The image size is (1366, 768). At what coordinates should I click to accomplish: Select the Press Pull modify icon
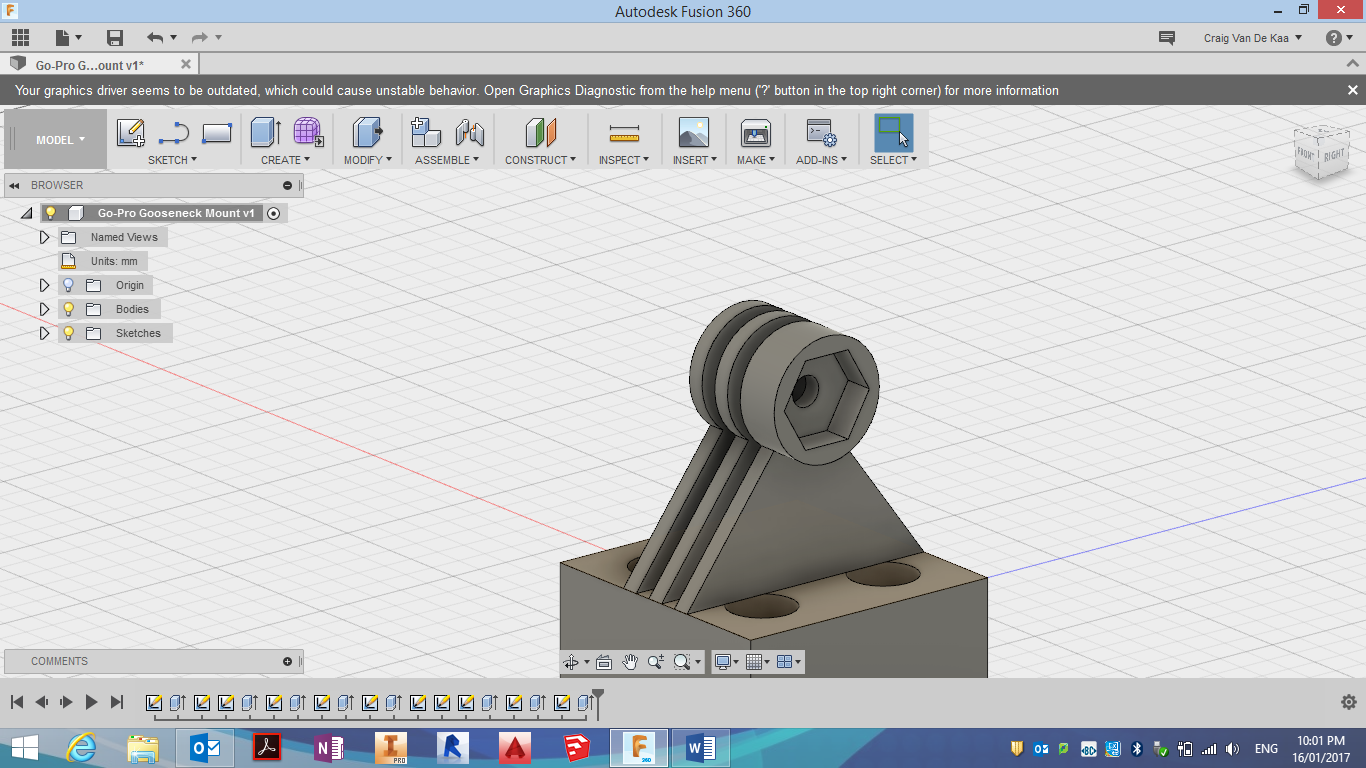[368, 133]
